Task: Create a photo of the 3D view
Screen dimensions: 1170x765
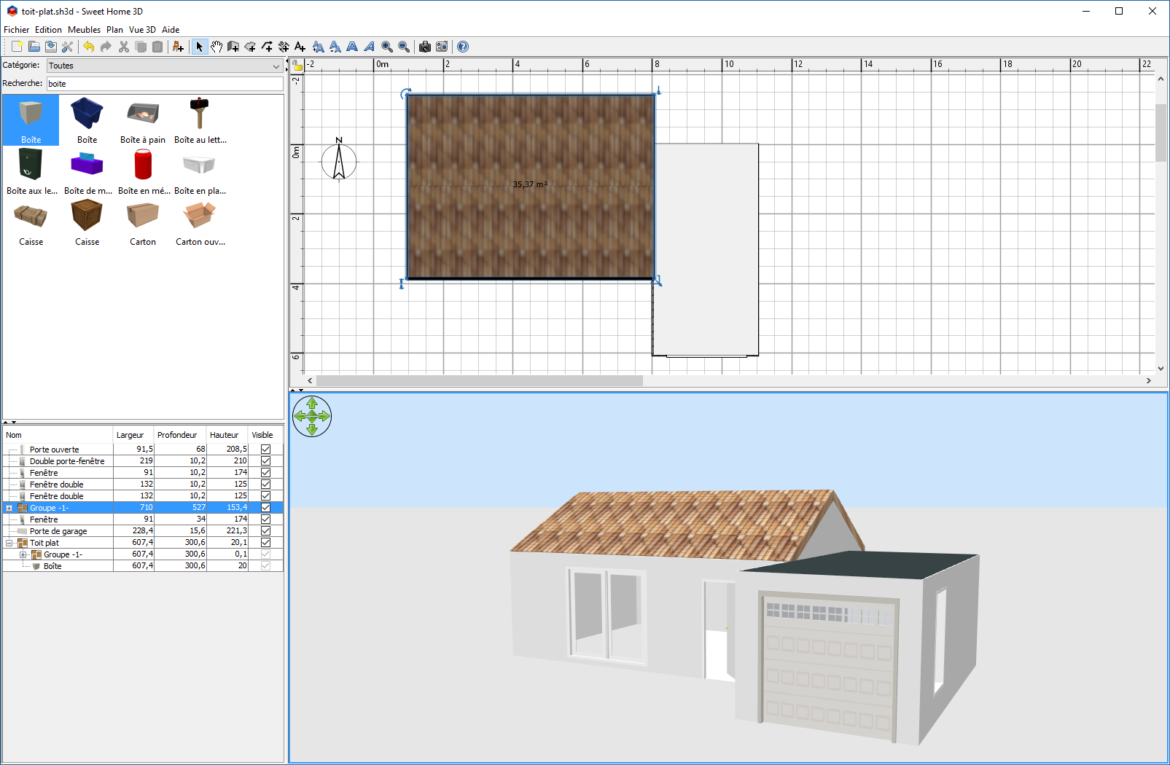Action: click(x=424, y=46)
